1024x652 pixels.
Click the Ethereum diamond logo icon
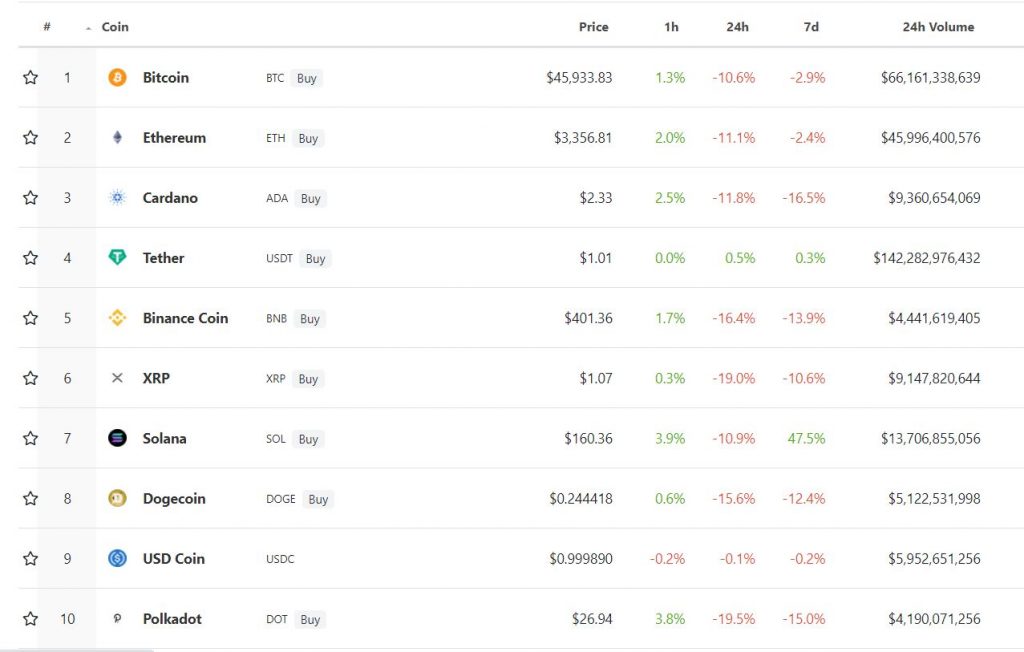click(x=118, y=138)
